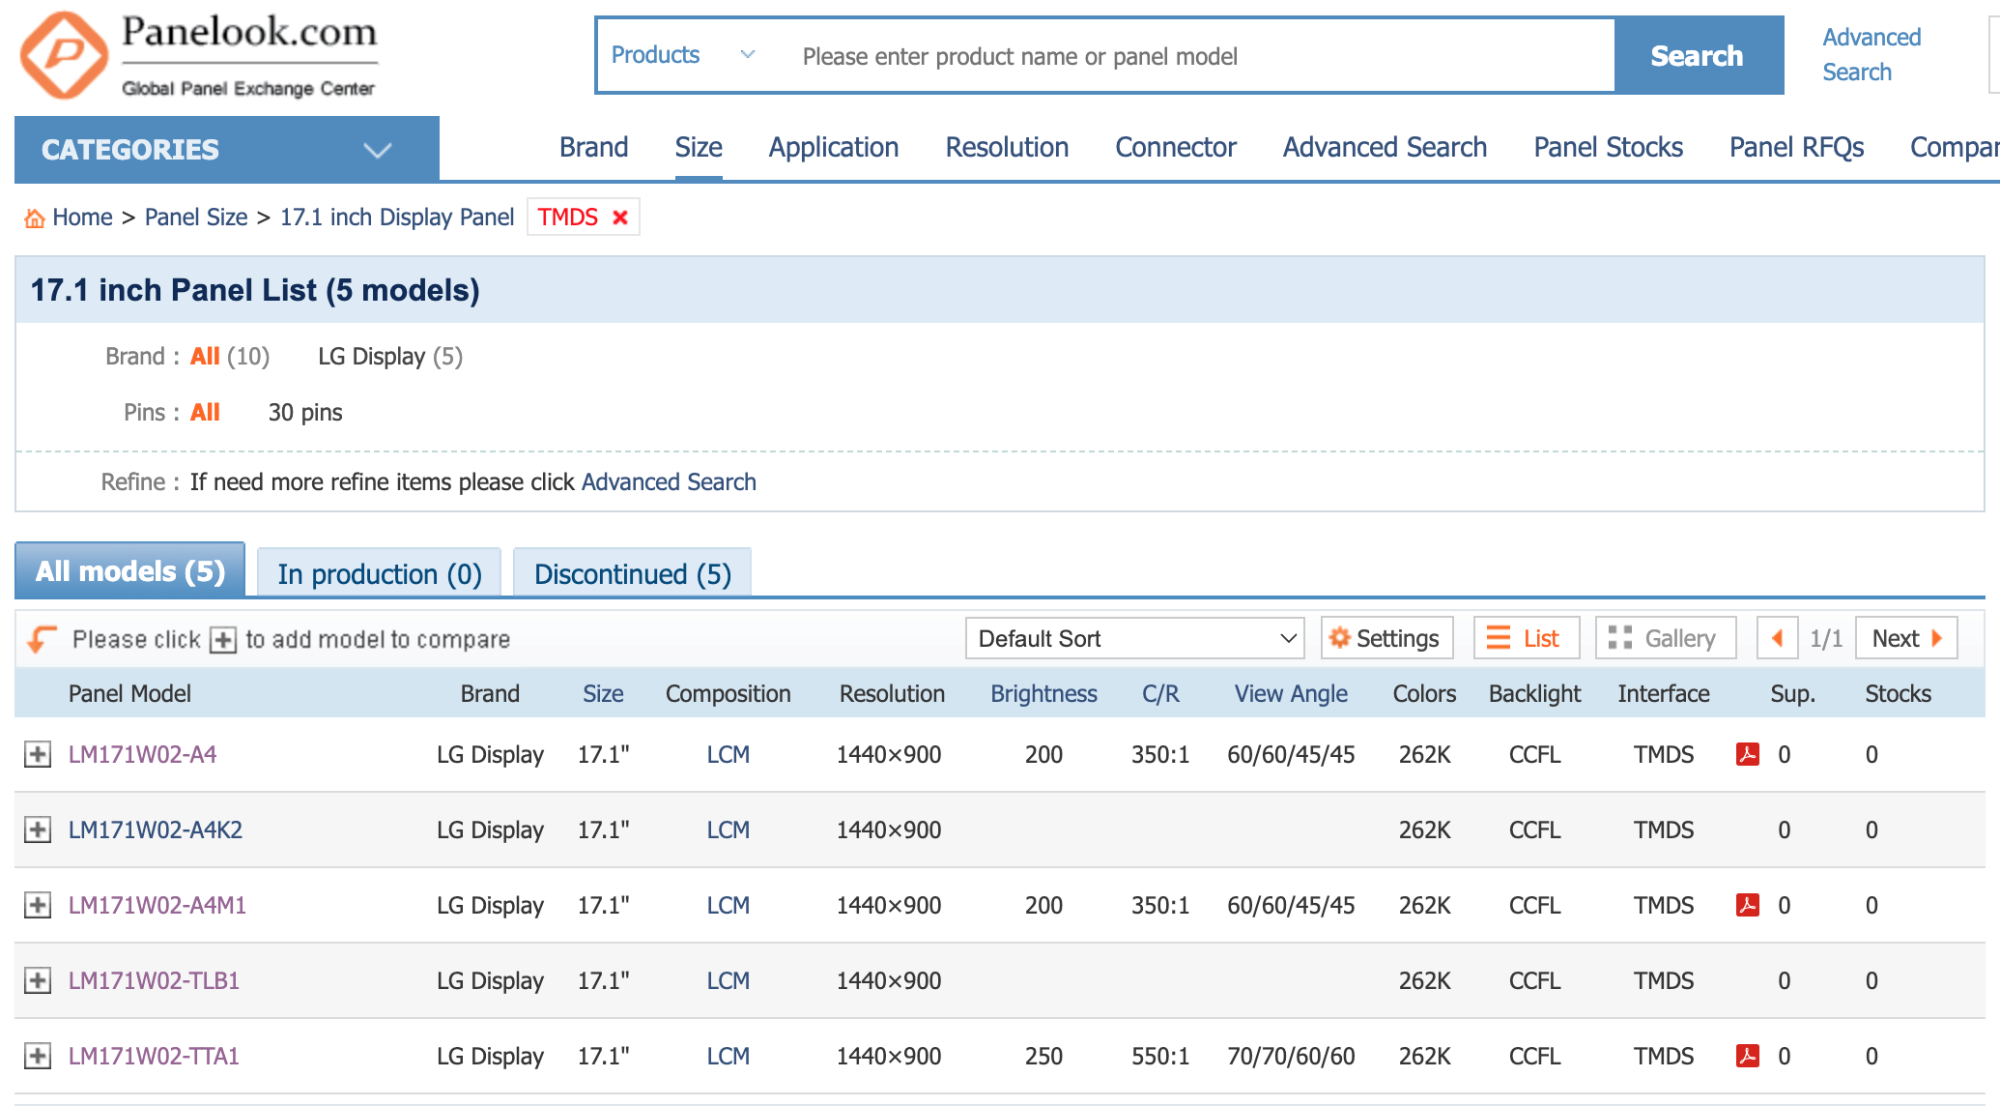Open PDF datasheet for LM171W02-TTA1
2000x1106 pixels.
[1747, 1056]
